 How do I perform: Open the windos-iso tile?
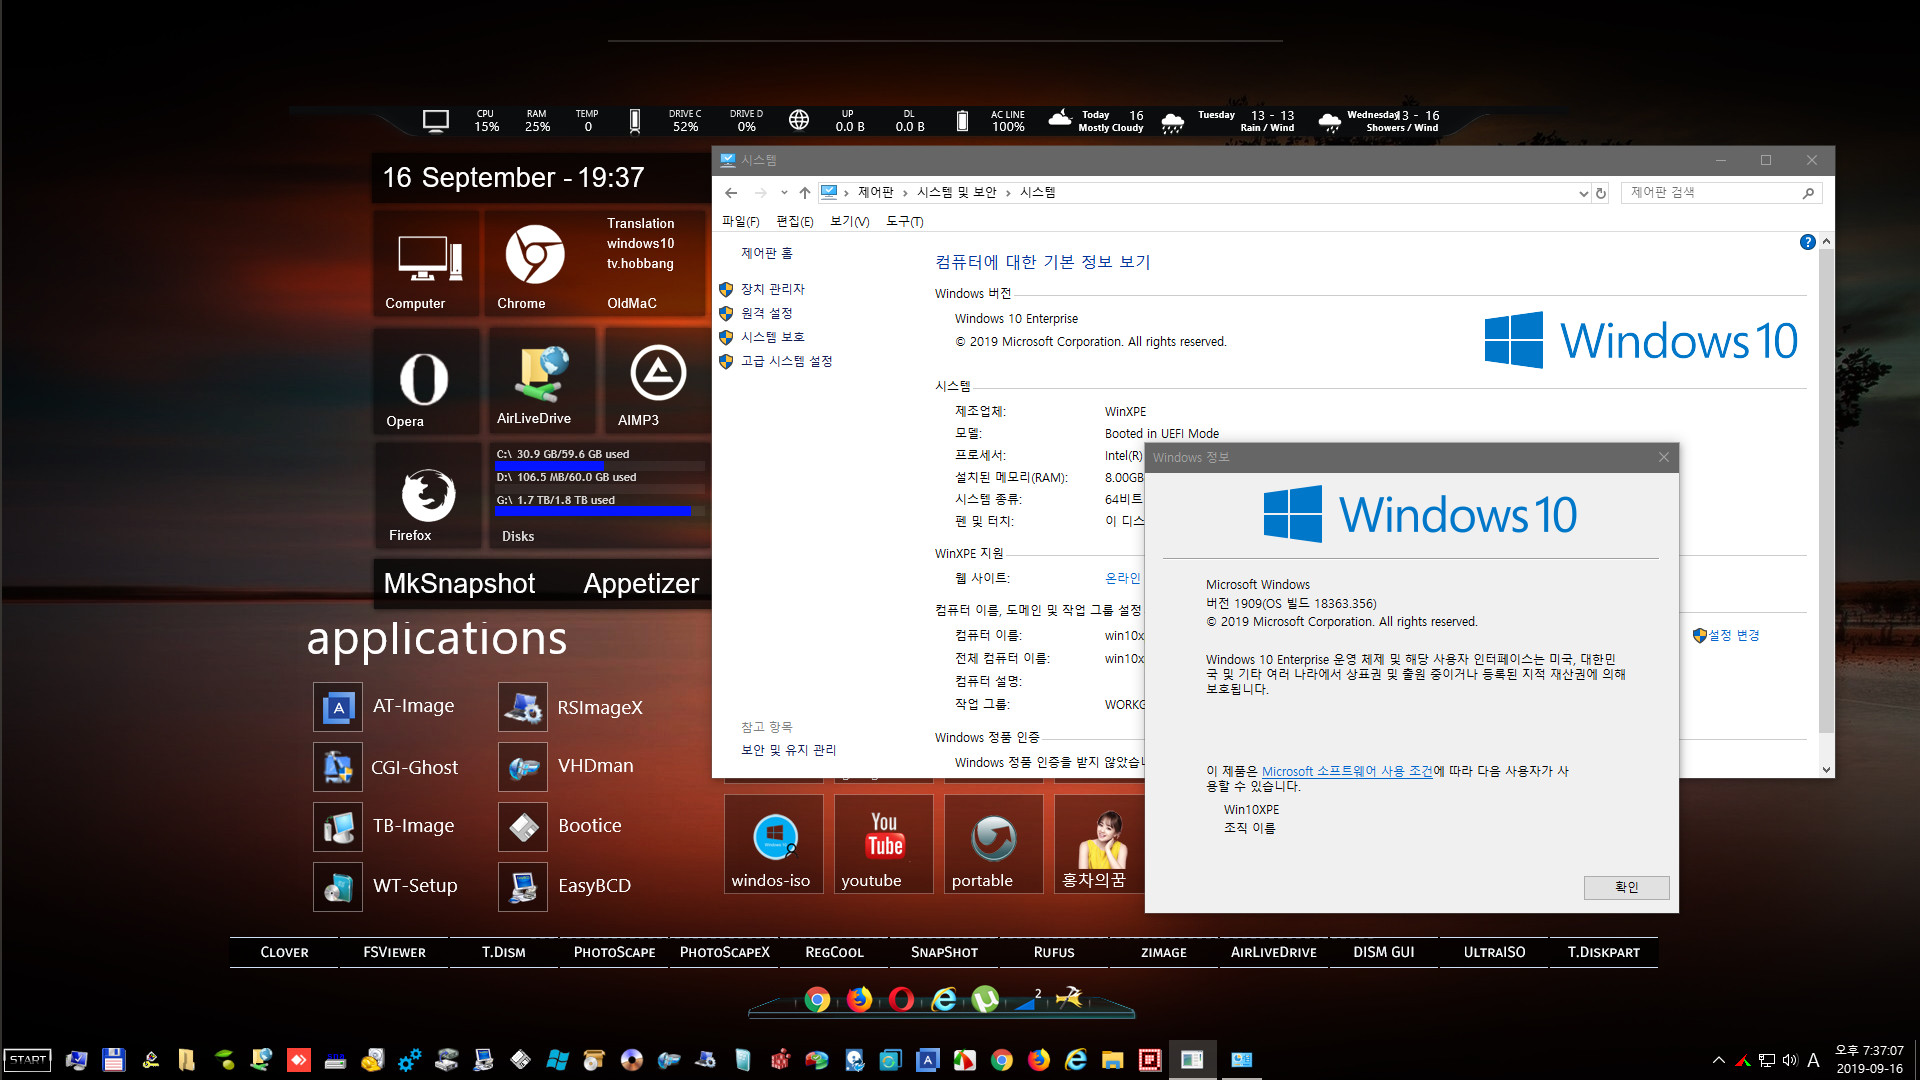coord(774,843)
